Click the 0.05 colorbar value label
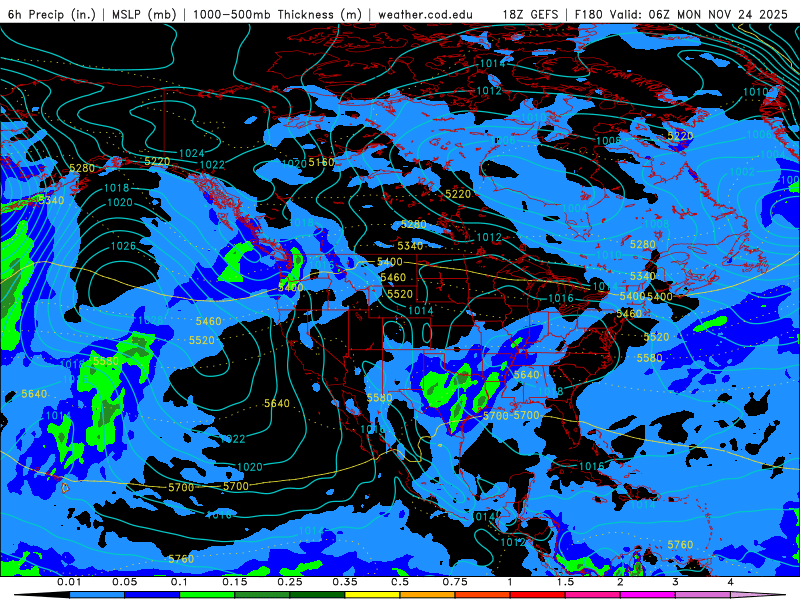Screen dimensions: 800x600 124,582
